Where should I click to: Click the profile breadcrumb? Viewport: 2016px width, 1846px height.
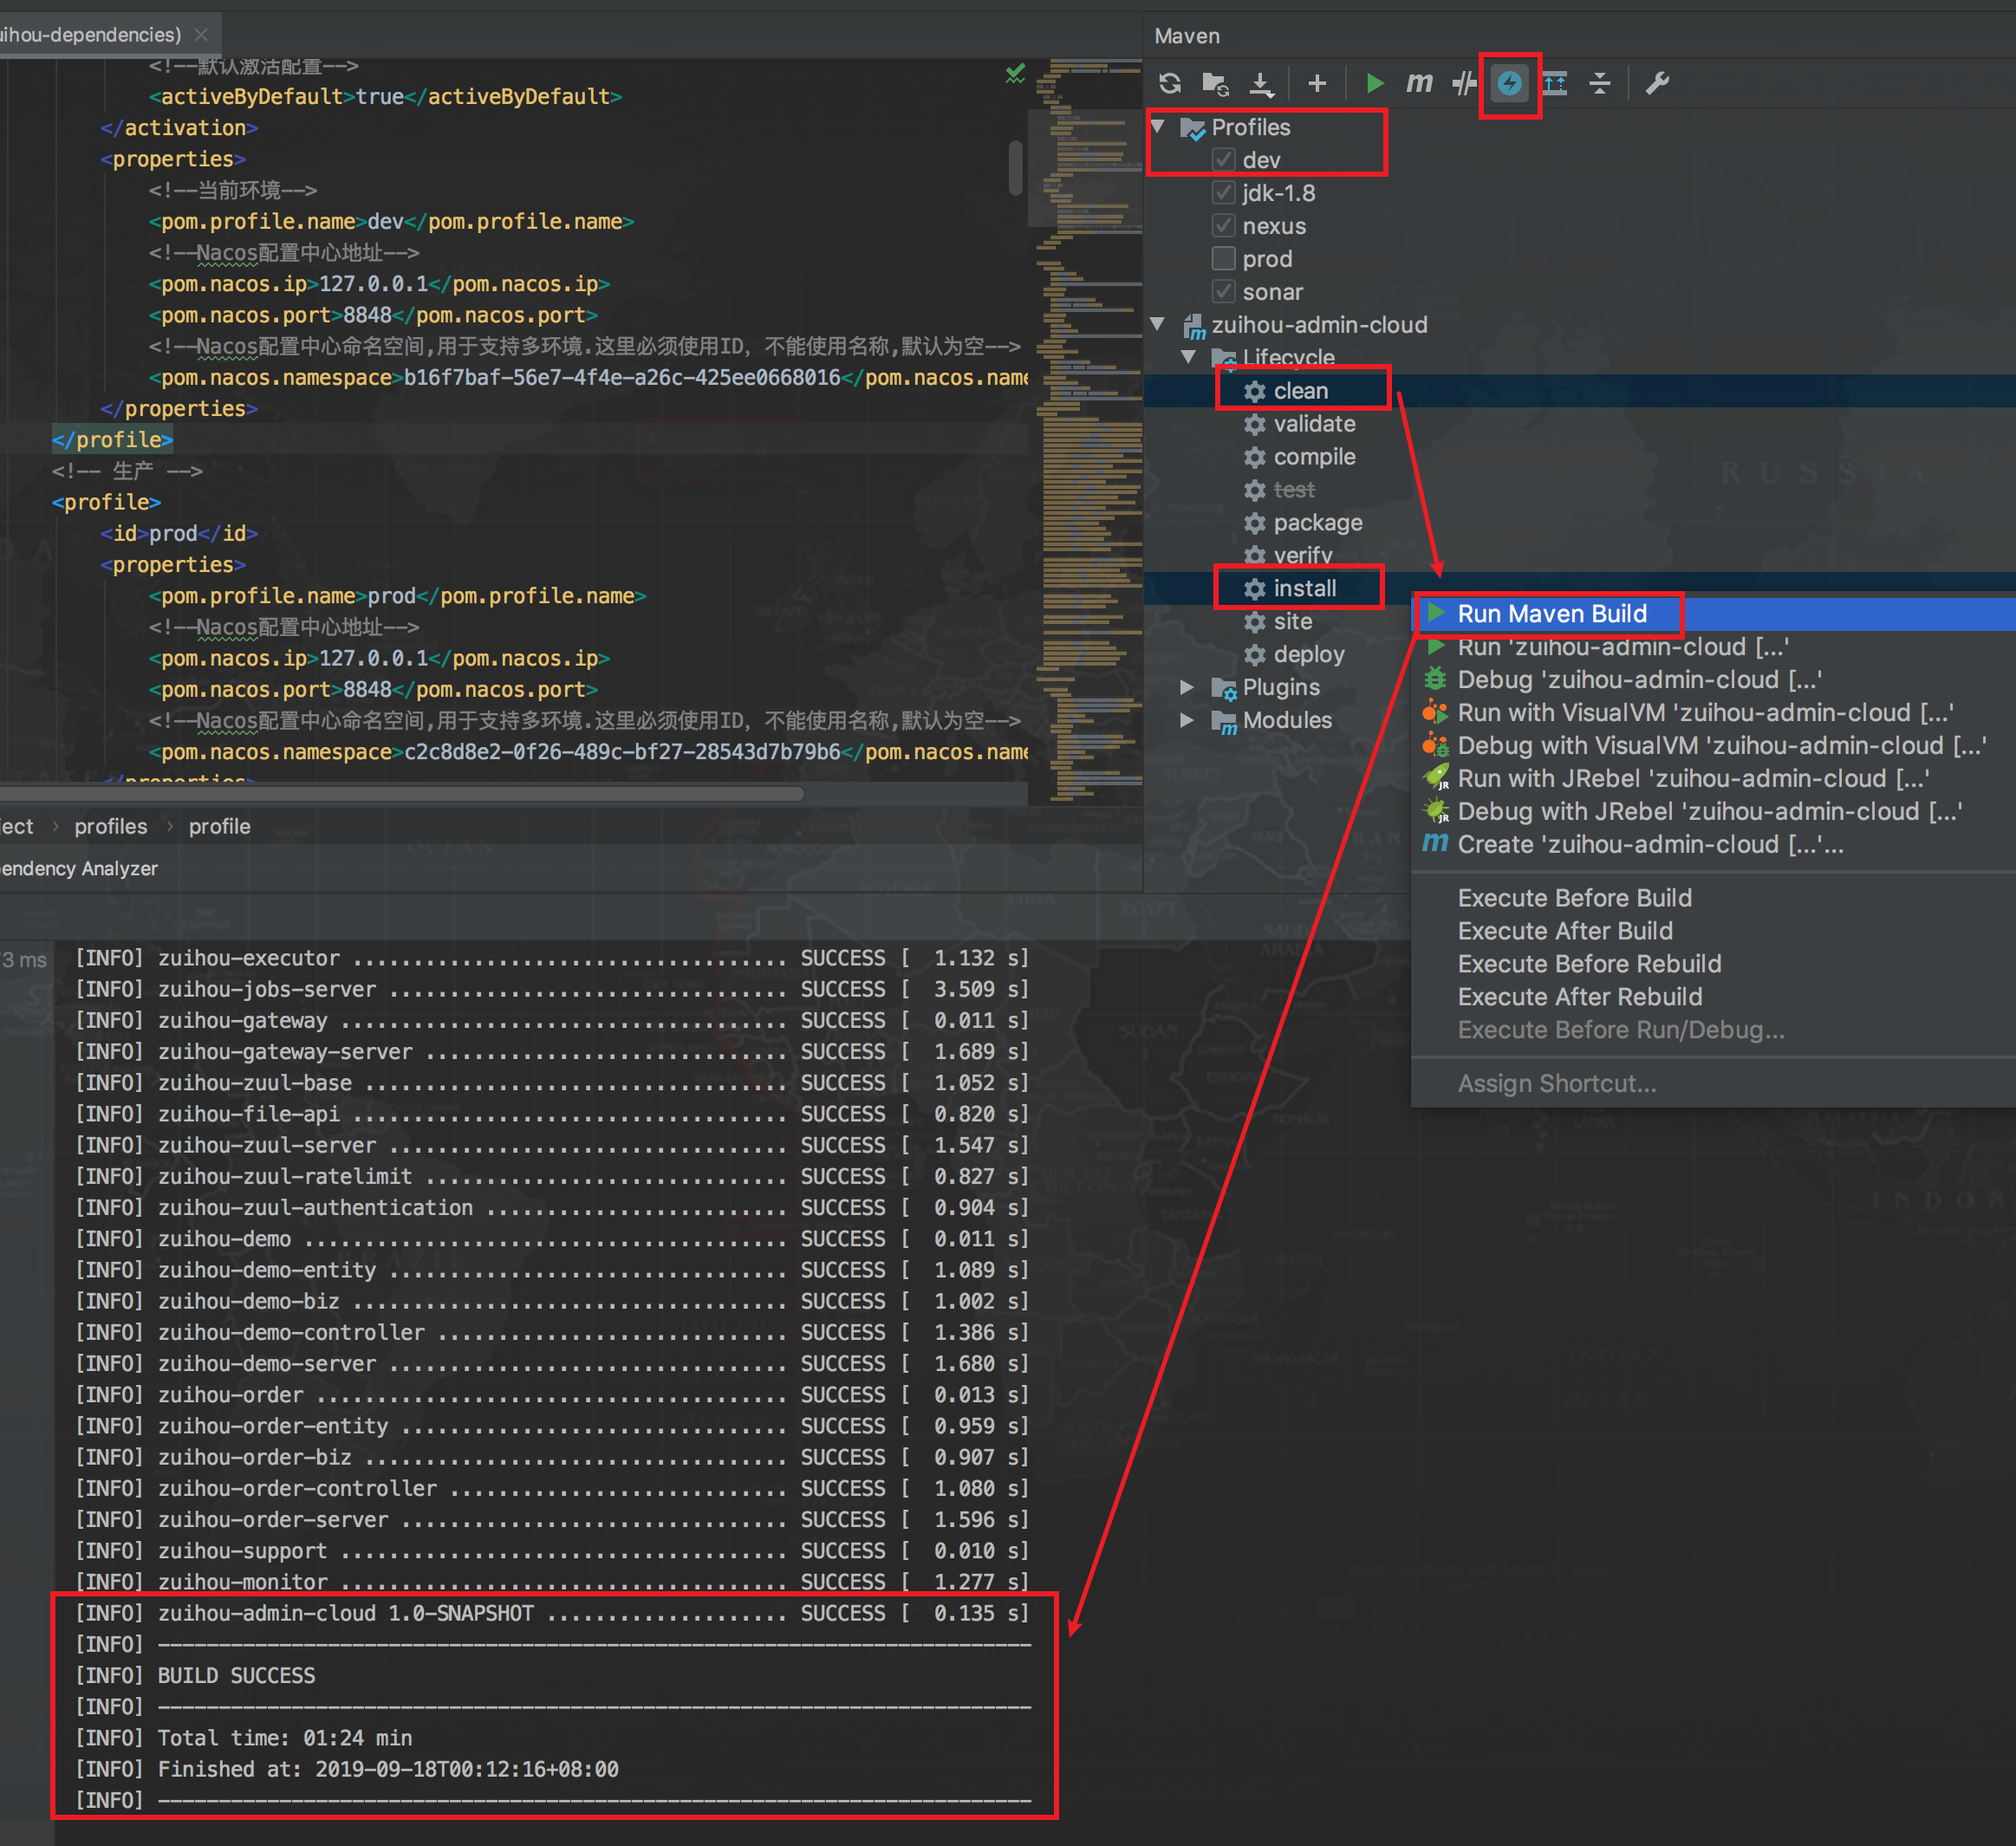[220, 827]
